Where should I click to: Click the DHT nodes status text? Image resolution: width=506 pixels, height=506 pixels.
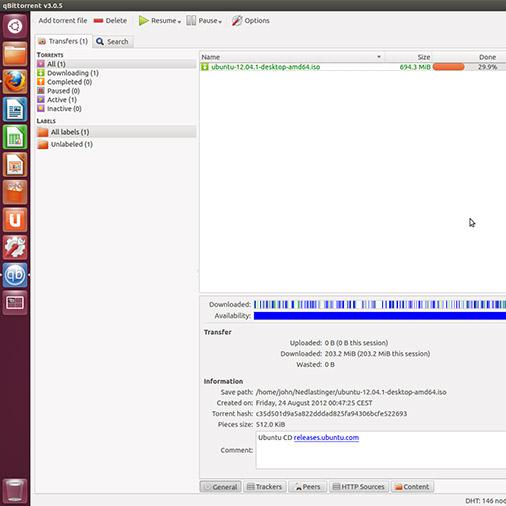tap(485, 501)
